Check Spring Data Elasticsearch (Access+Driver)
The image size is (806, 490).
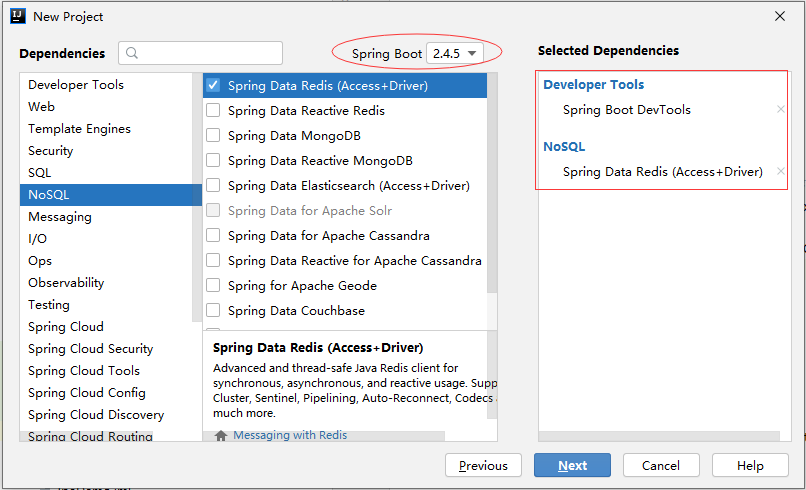tap(213, 185)
